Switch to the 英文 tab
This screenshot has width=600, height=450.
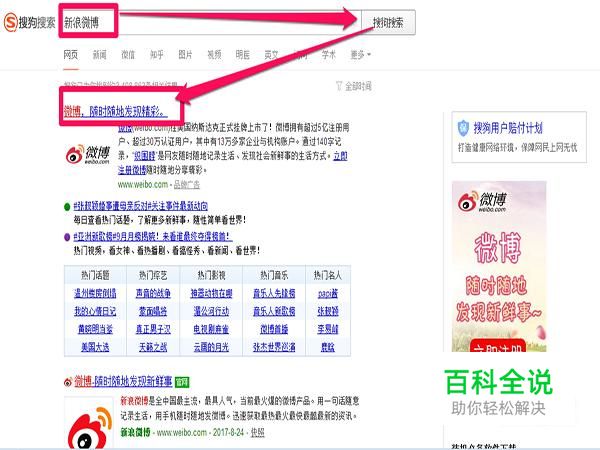[271, 55]
